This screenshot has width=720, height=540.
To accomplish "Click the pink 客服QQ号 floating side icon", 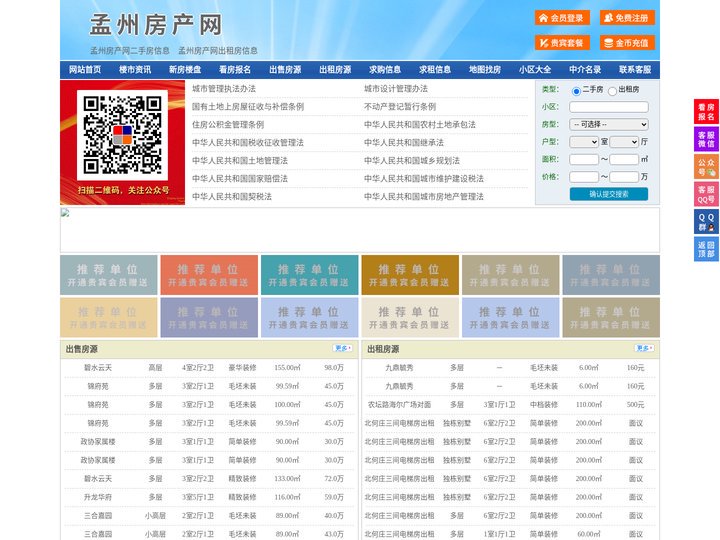I will [x=706, y=194].
